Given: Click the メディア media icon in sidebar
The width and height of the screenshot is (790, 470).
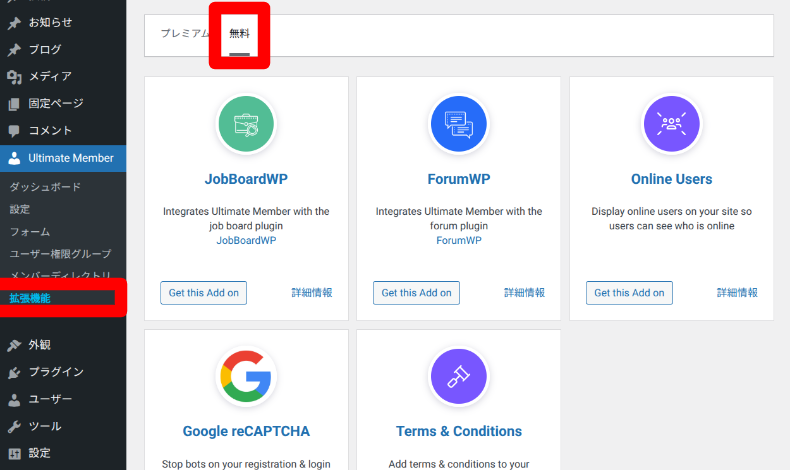Looking at the screenshot, I should (14, 77).
